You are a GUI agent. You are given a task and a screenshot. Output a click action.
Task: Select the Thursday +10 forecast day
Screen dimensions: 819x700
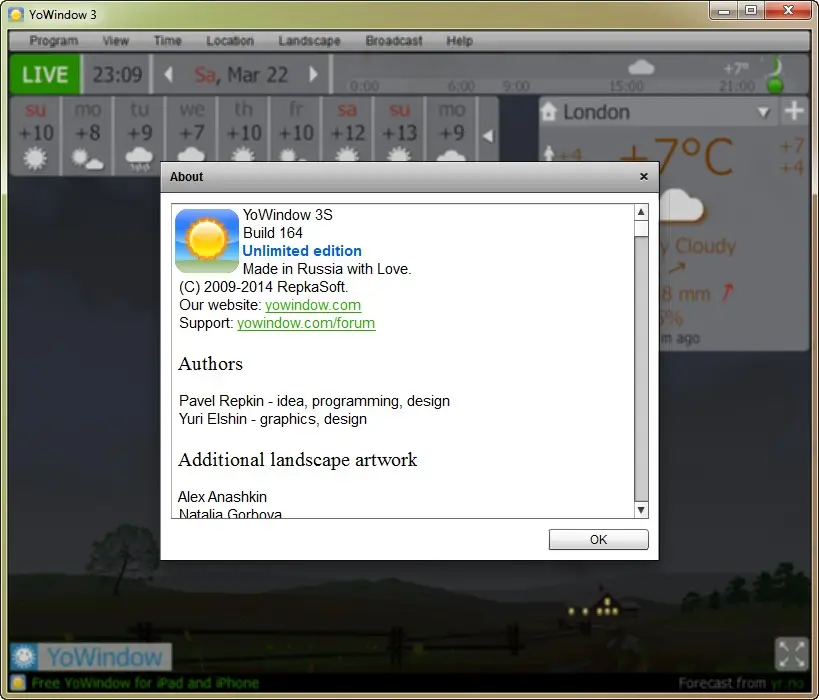click(x=244, y=131)
